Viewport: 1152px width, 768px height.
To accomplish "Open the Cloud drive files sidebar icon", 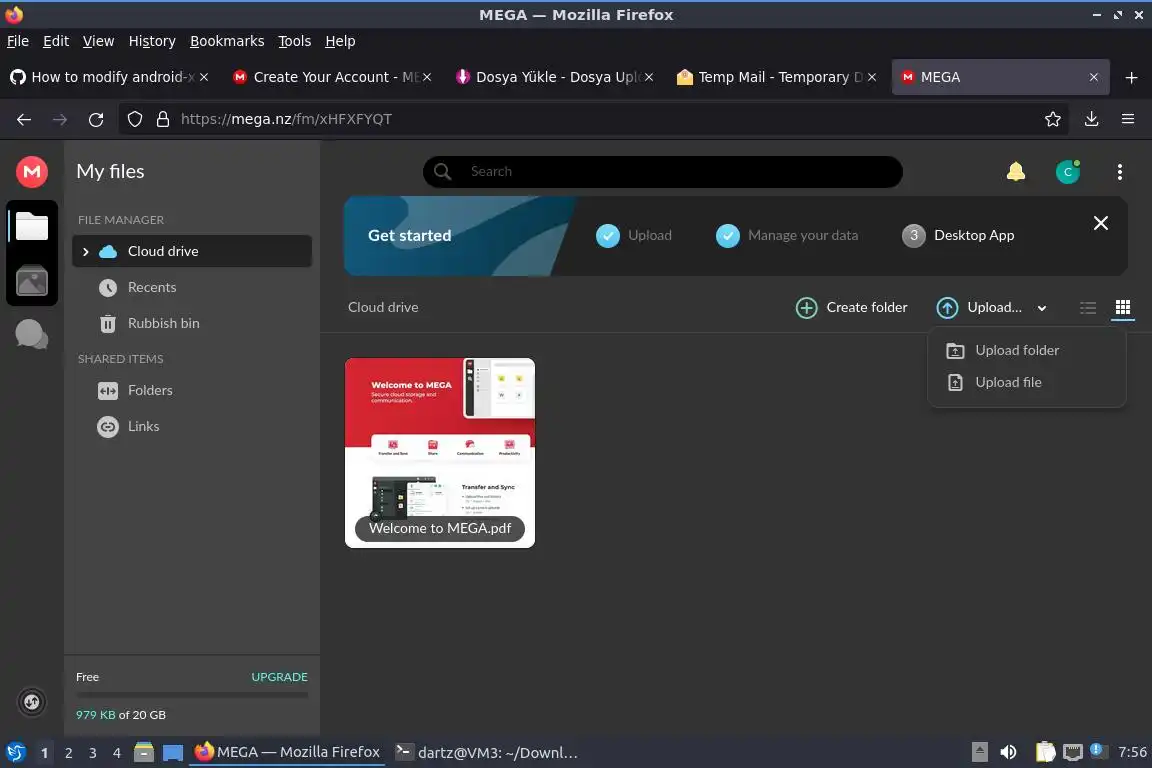I will click(32, 226).
